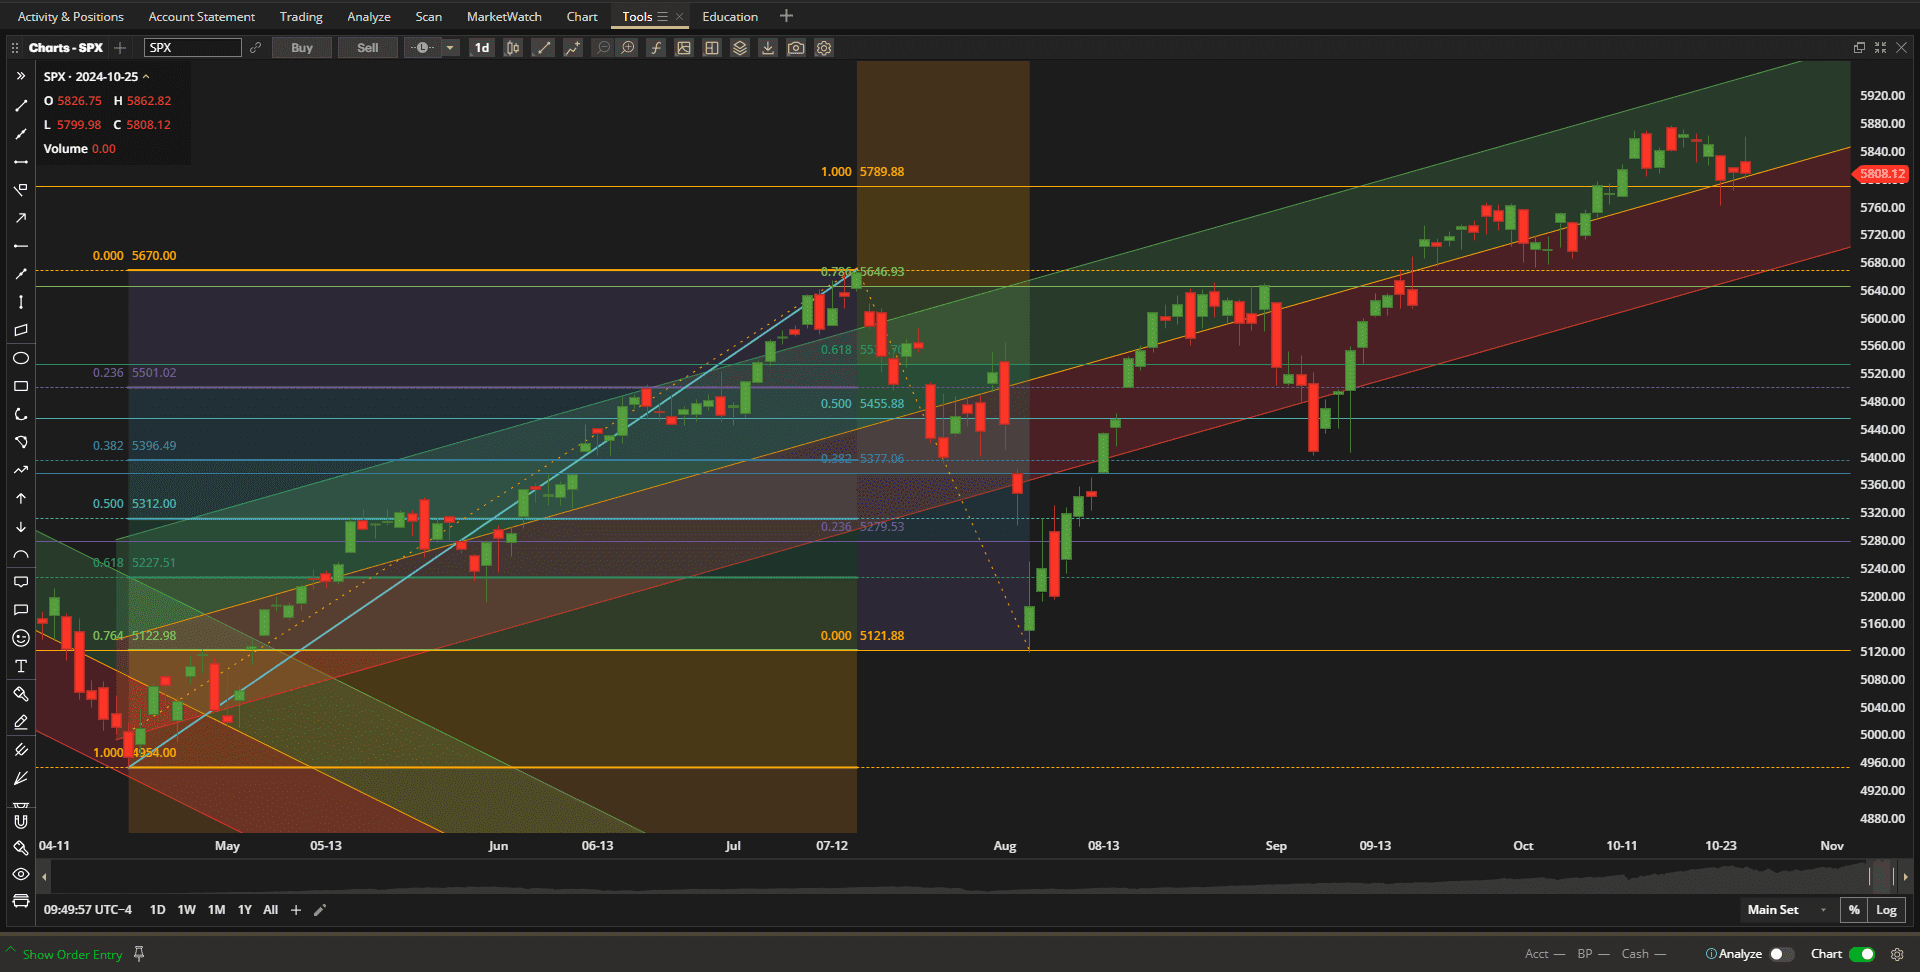The width and height of the screenshot is (1920, 972).
Task: Expand the drawing tools sidebar
Action: pyautogui.click(x=21, y=76)
